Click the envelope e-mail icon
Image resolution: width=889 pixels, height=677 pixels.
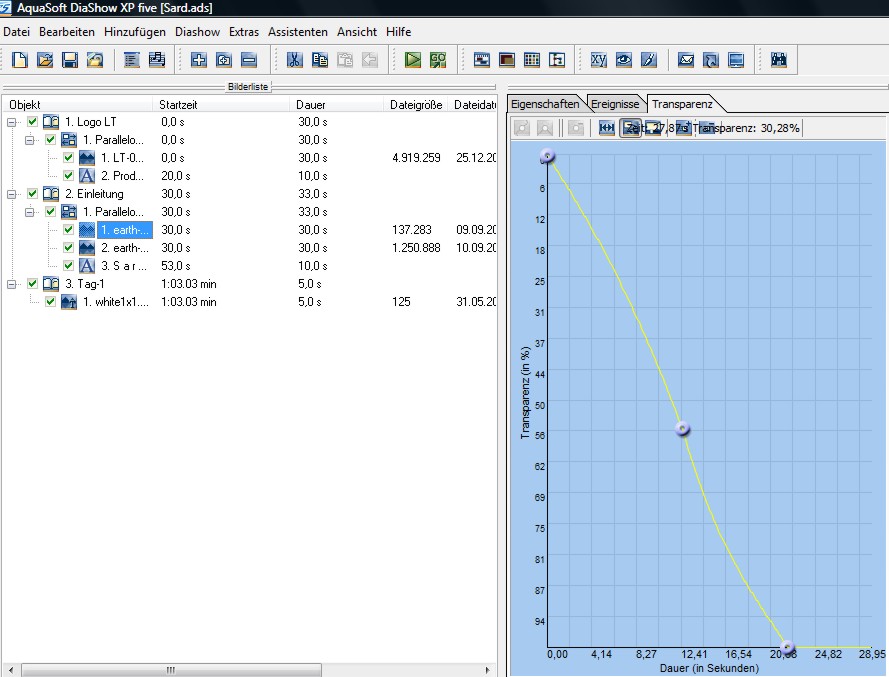(686, 60)
